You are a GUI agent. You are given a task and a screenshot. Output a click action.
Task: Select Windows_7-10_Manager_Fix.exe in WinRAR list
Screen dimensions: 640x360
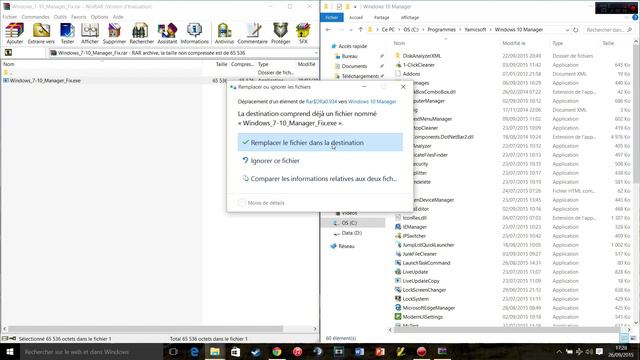coord(45,81)
